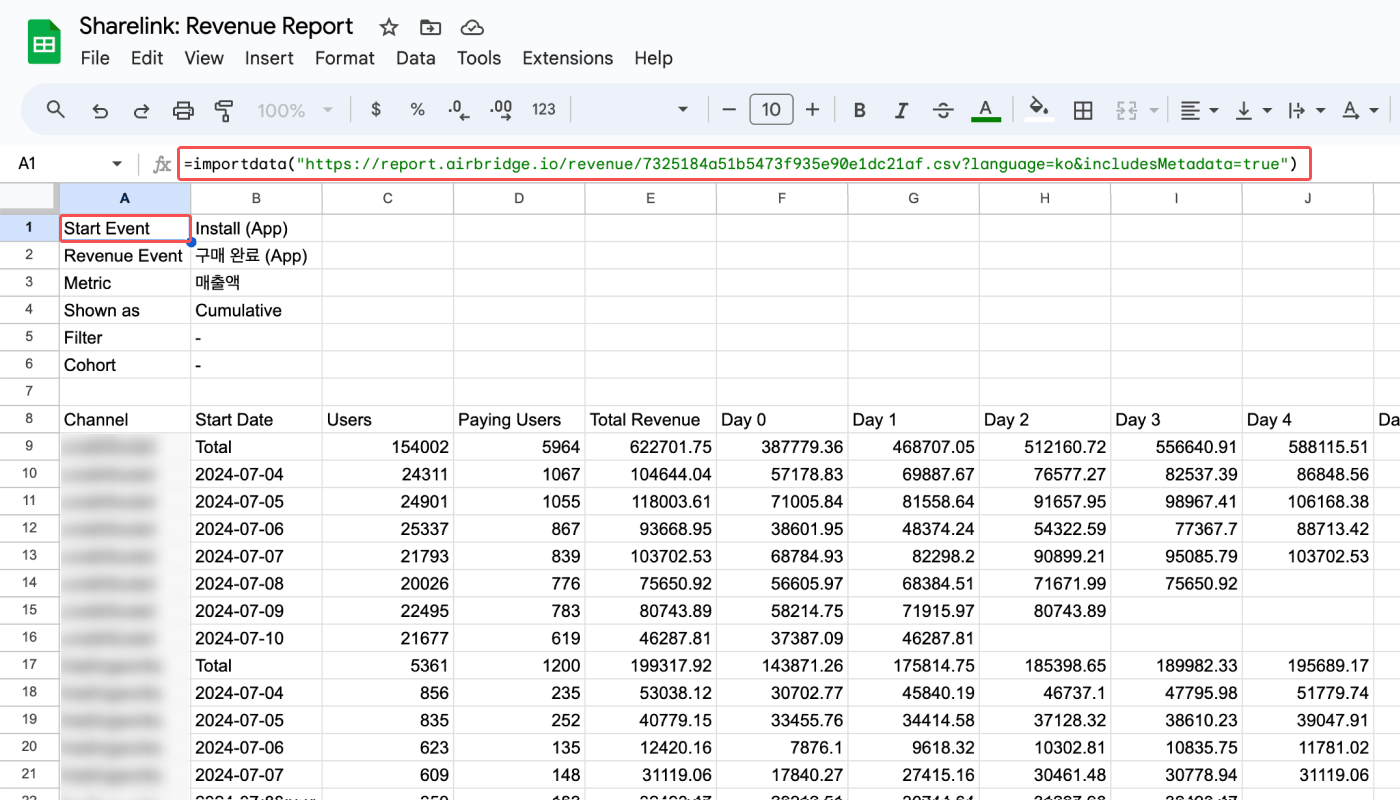Increase font size with plus
1400x800 pixels.
click(x=813, y=110)
